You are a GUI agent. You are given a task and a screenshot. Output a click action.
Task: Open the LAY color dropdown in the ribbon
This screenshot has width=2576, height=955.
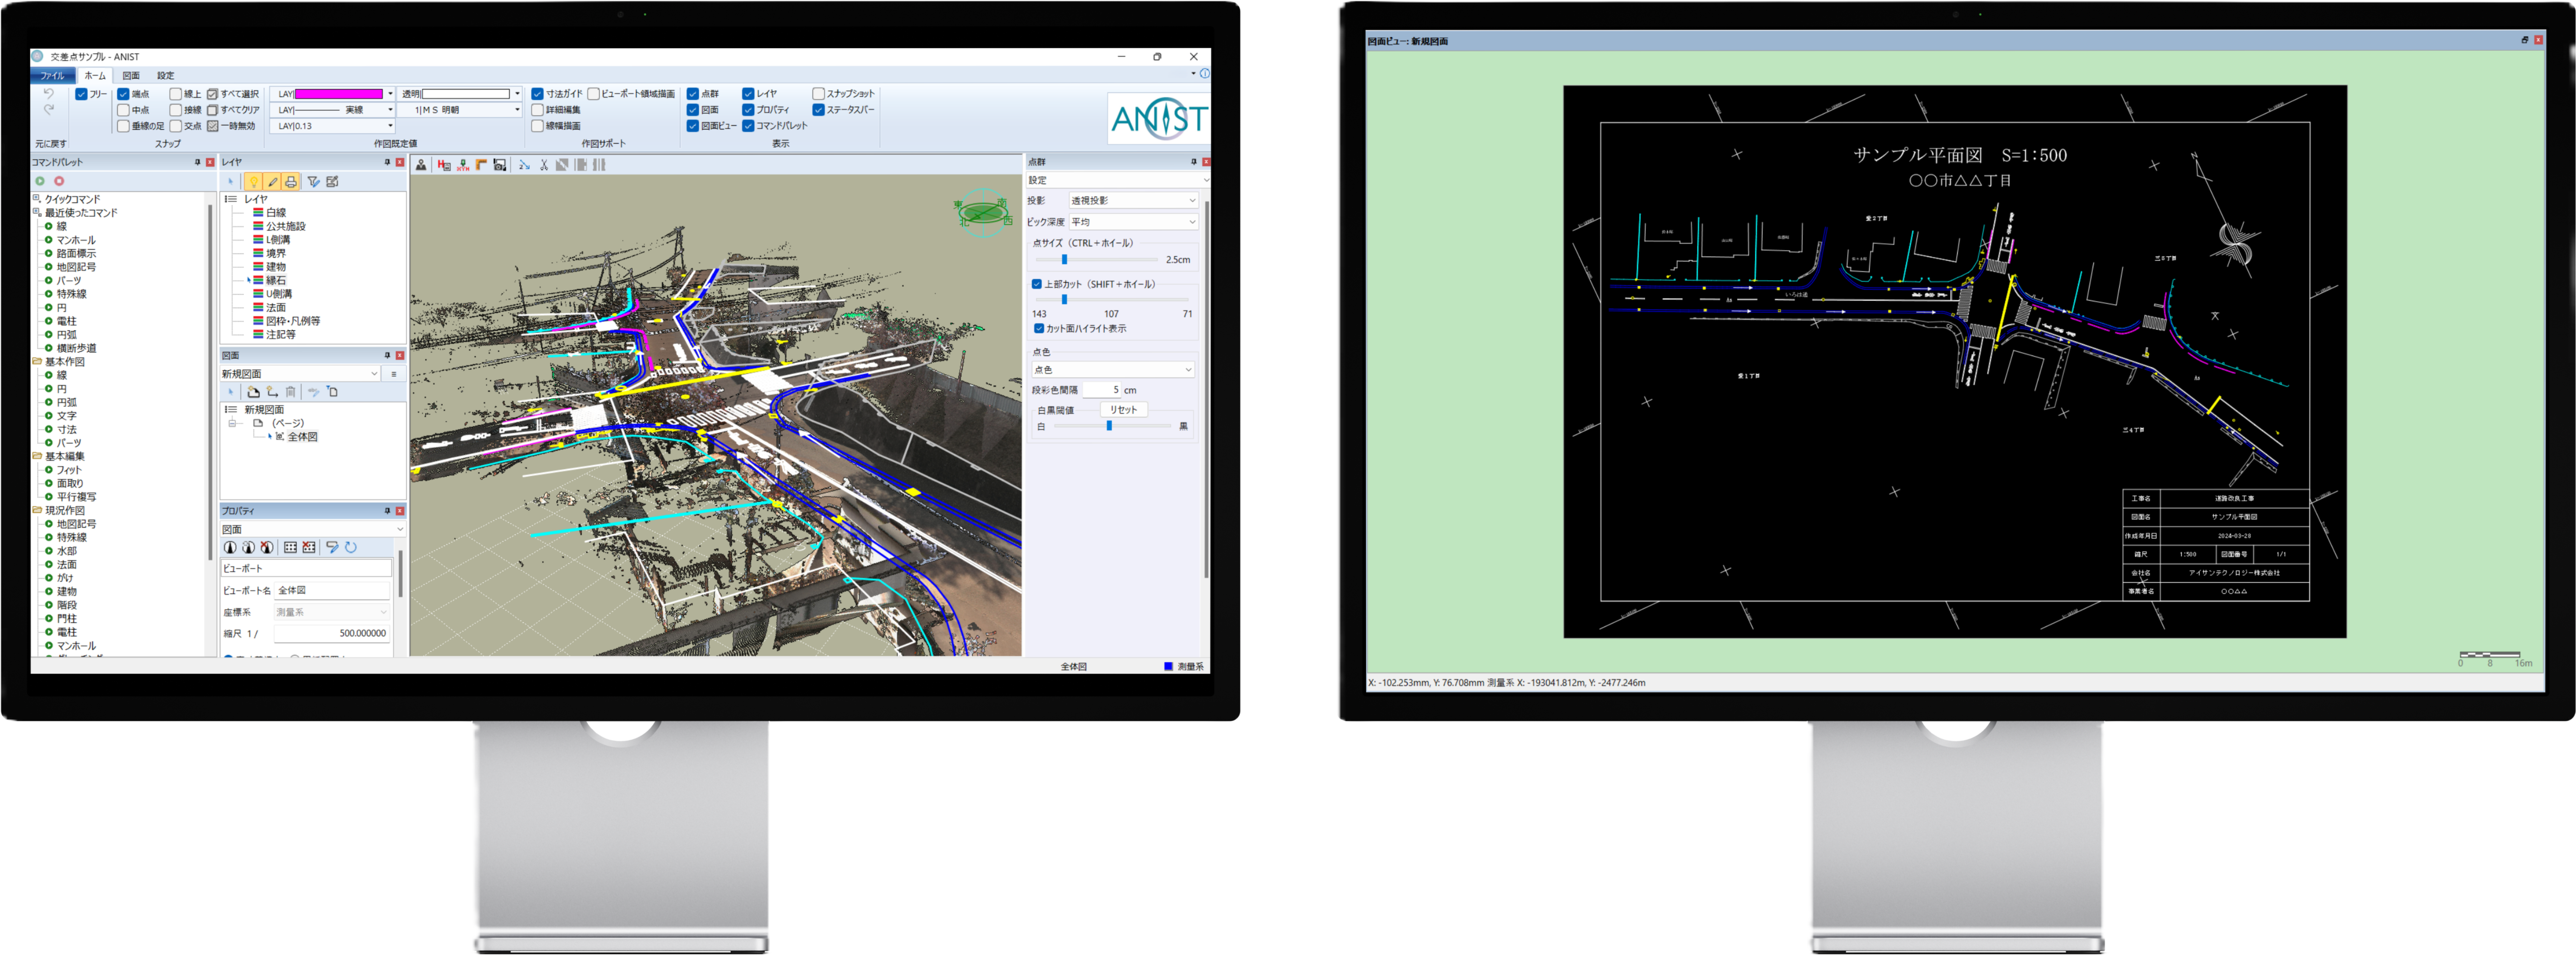point(391,94)
